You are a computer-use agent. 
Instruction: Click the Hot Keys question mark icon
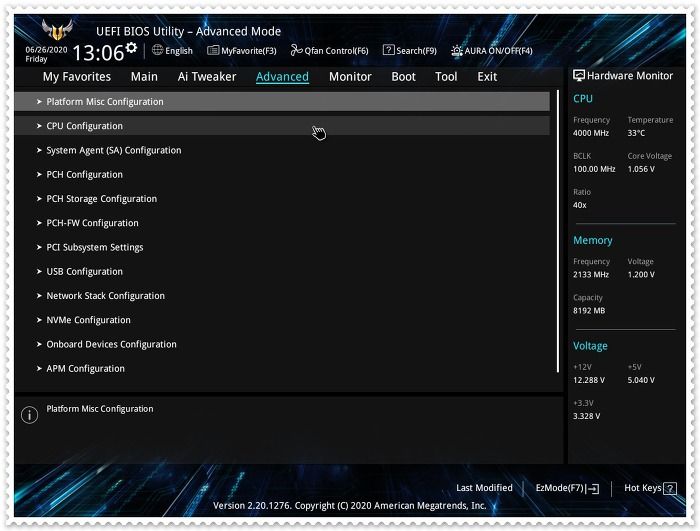pyautogui.click(x=670, y=489)
